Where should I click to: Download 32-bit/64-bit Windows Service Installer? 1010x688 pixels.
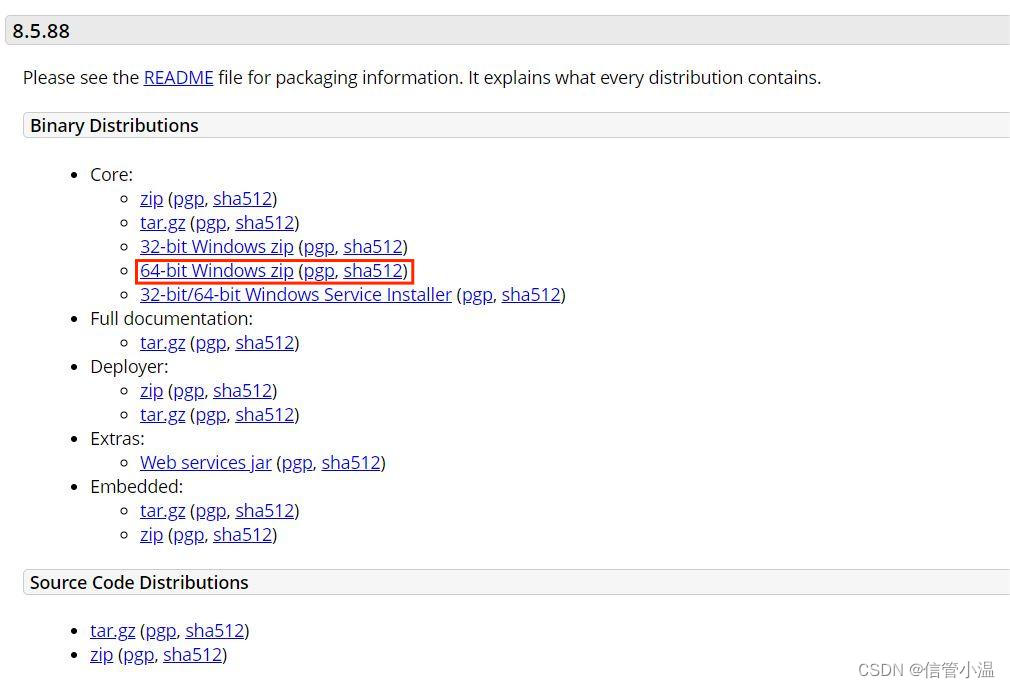click(296, 295)
